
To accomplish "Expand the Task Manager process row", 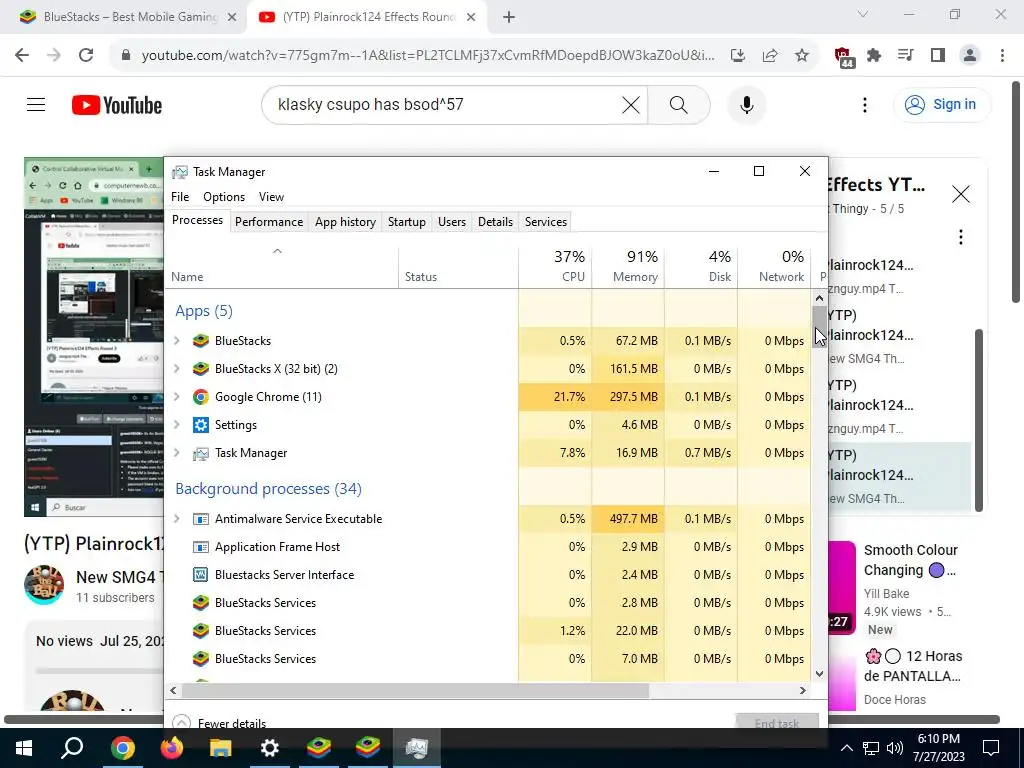I will (176, 453).
